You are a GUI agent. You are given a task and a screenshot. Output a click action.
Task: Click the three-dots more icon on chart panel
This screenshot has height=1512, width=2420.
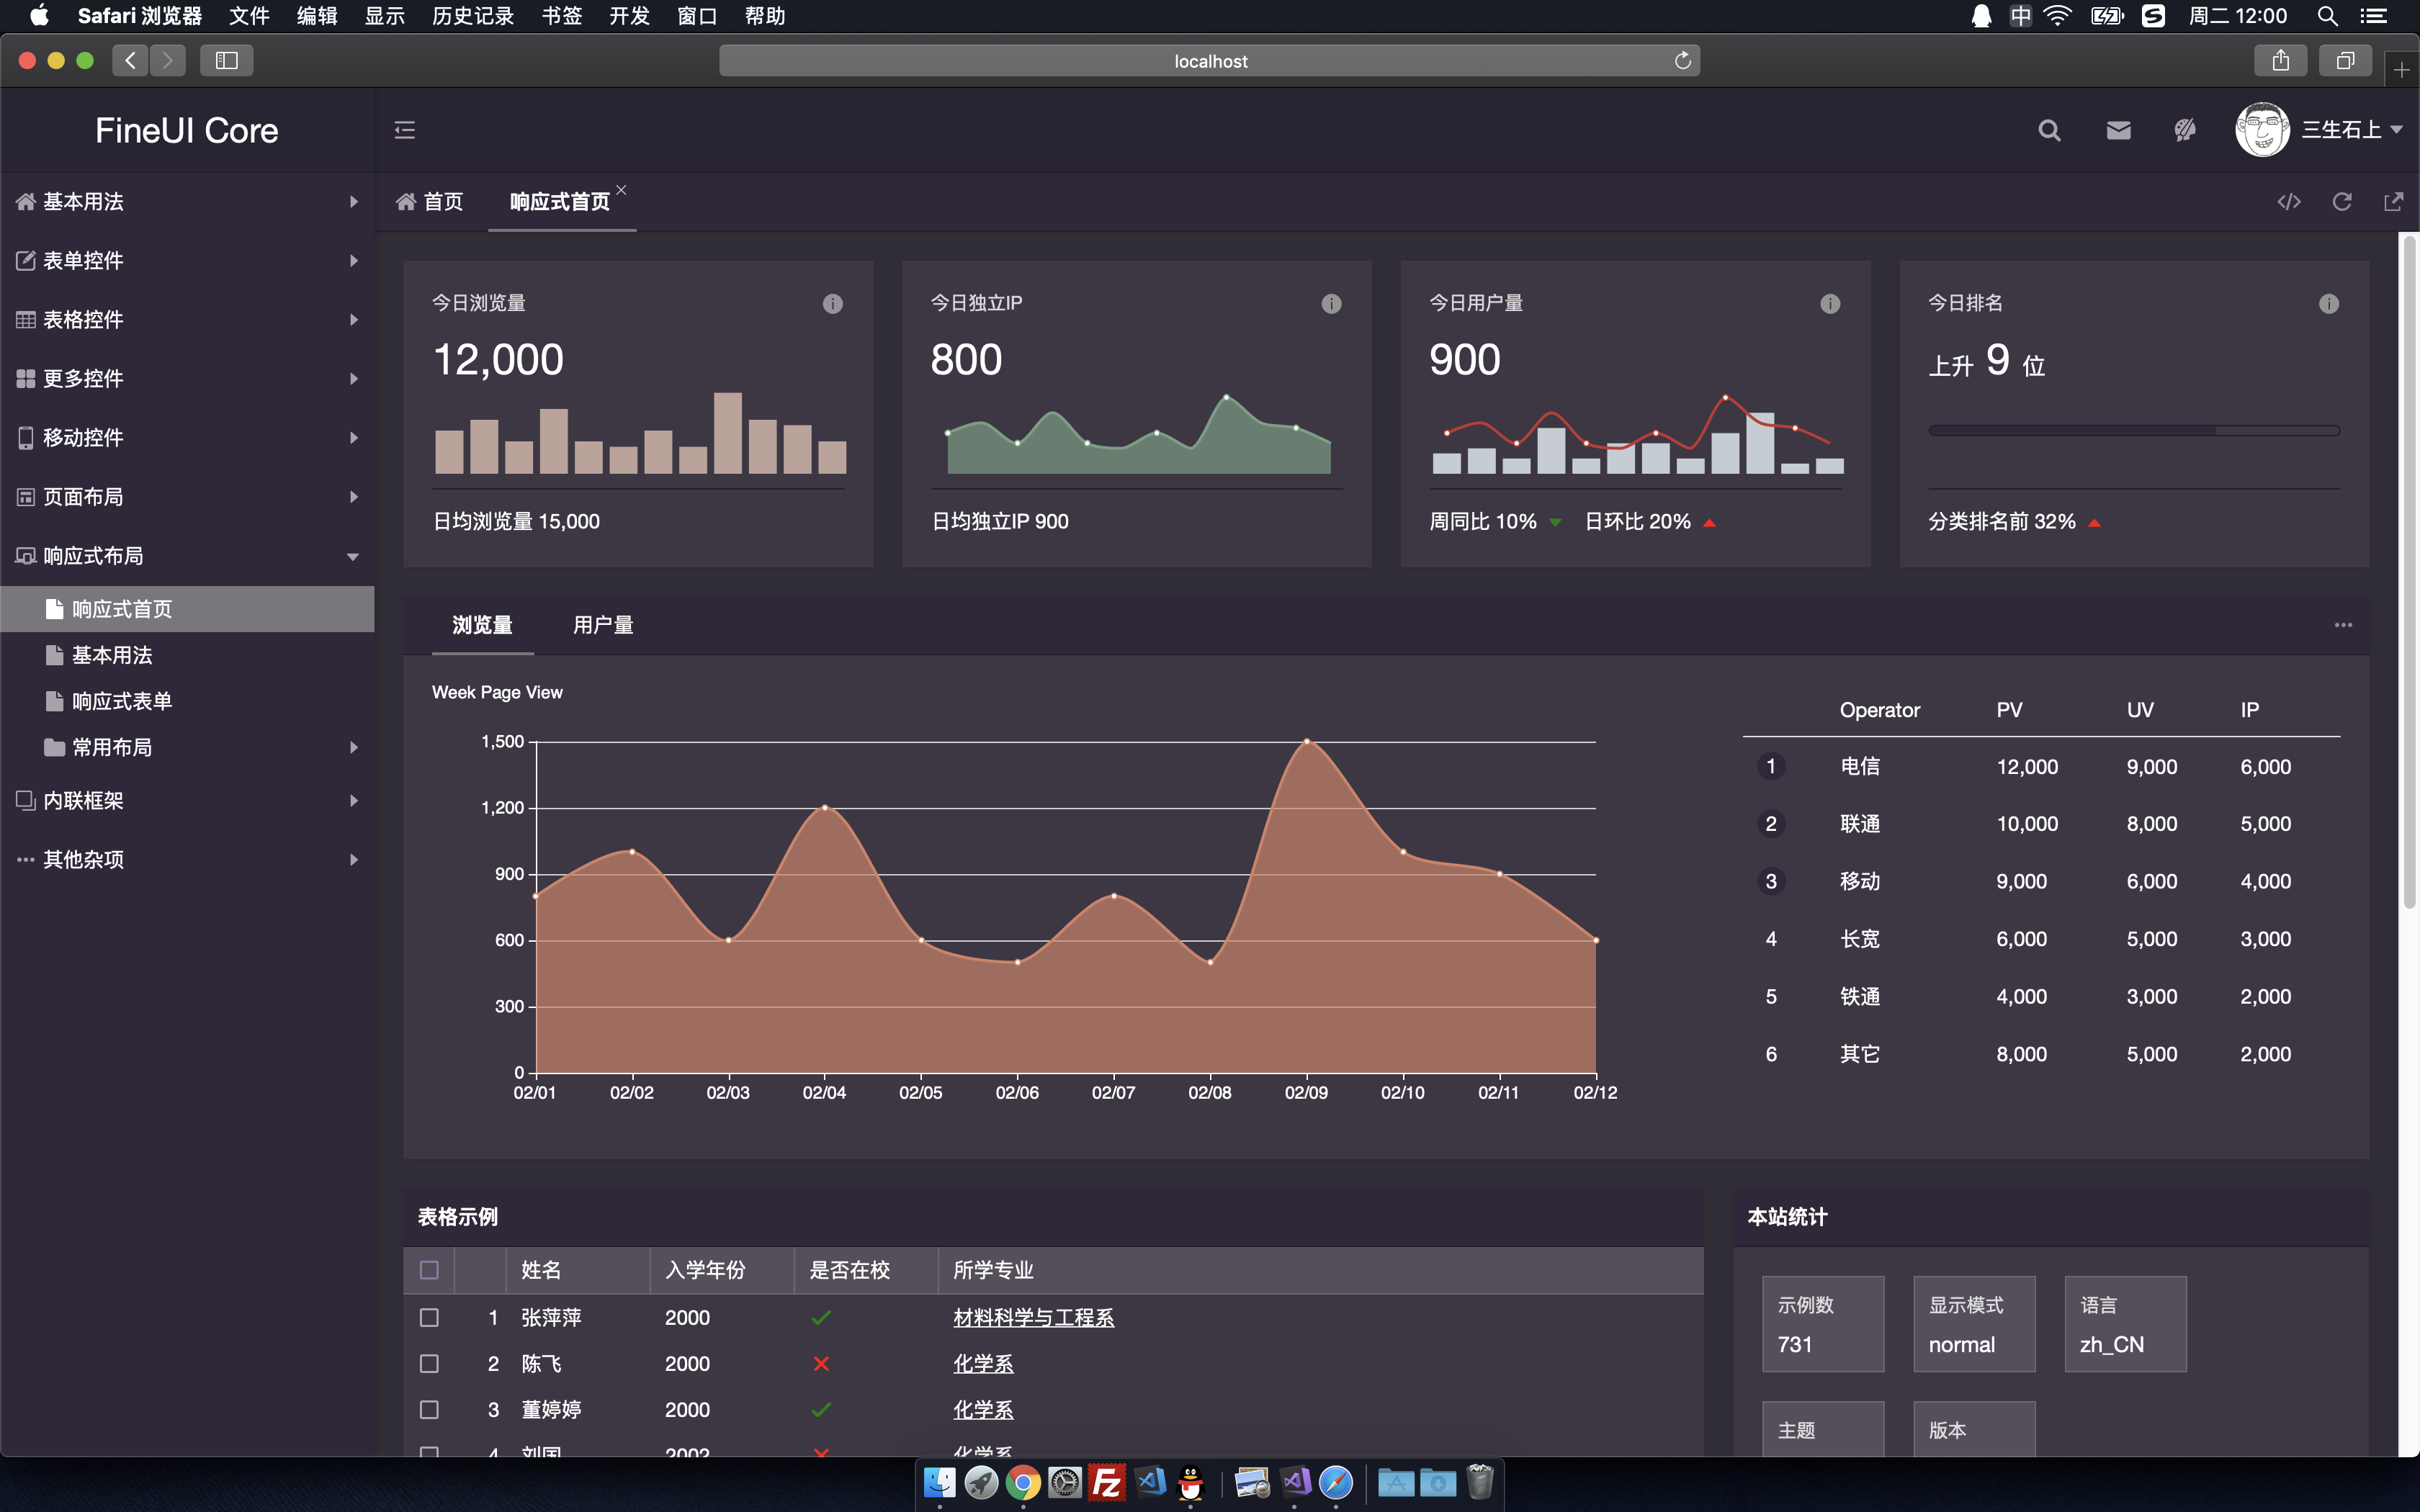tap(2343, 625)
